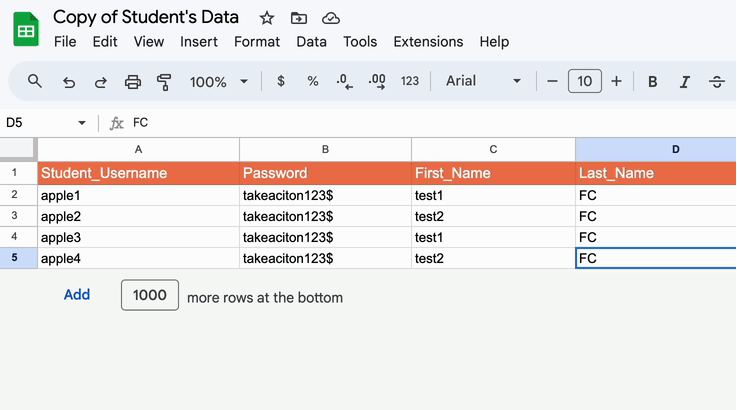Image resolution: width=737 pixels, height=410 pixels.
Task: Open the Insert menu
Action: pos(199,42)
